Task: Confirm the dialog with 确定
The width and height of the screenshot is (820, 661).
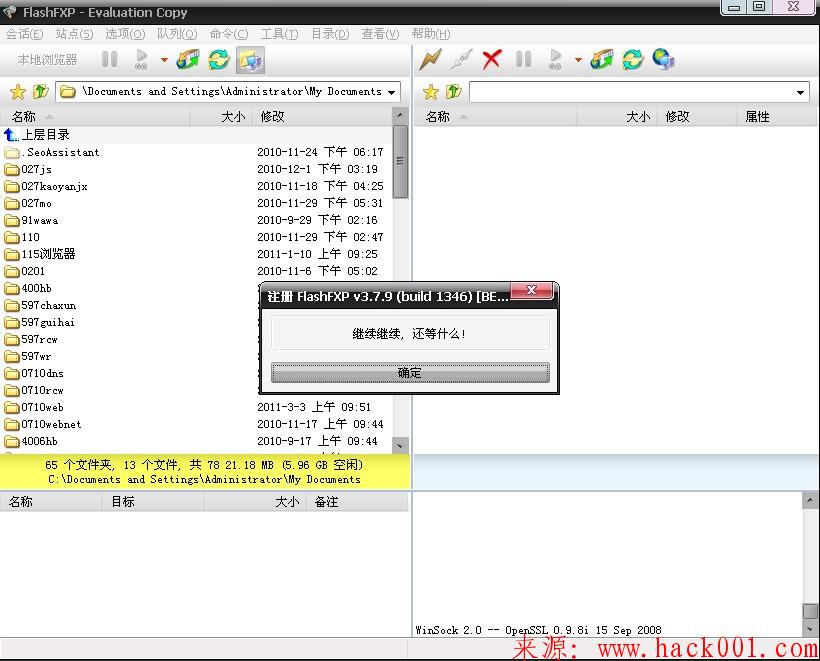Action: tap(410, 373)
